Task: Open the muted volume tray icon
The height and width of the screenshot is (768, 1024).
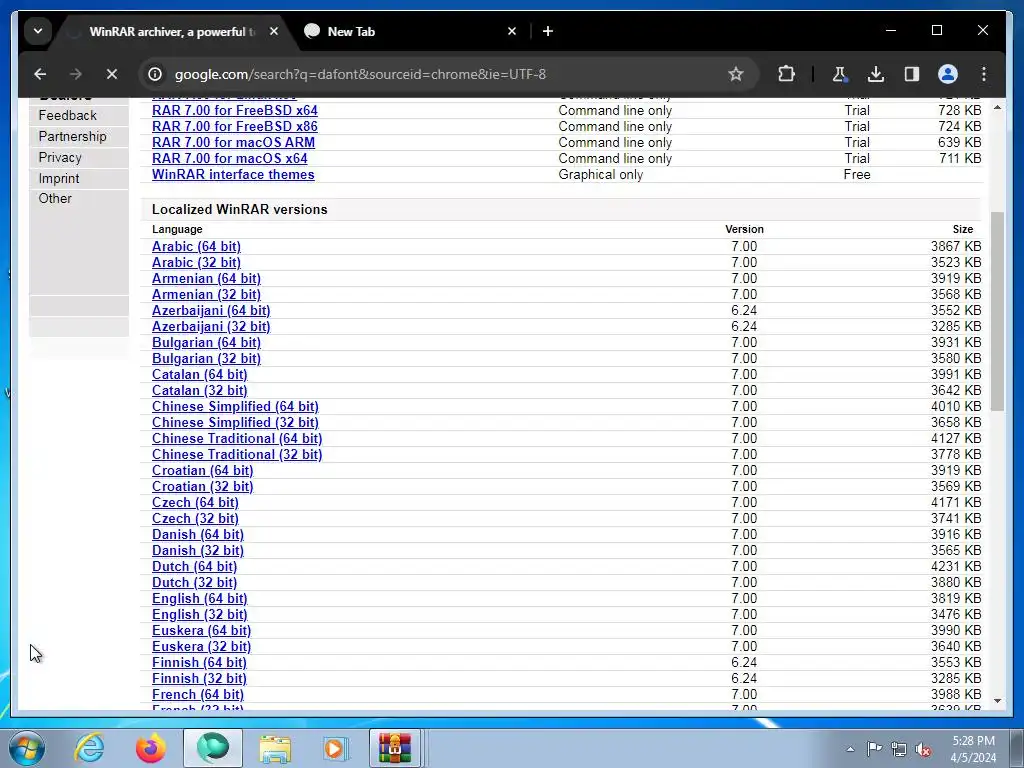Action: tap(923, 749)
